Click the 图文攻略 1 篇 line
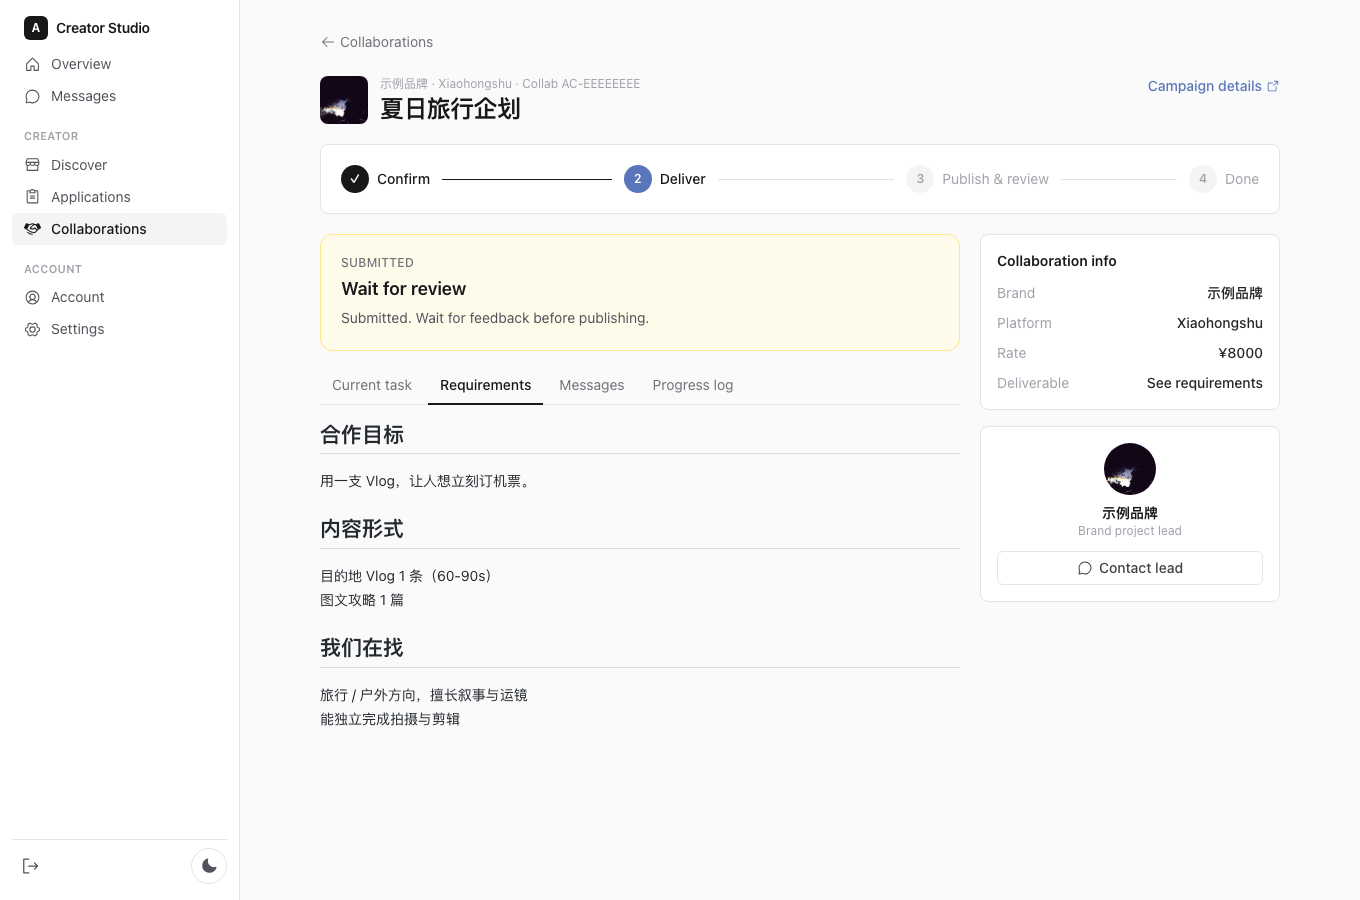This screenshot has width=1360, height=900. pyautogui.click(x=362, y=600)
